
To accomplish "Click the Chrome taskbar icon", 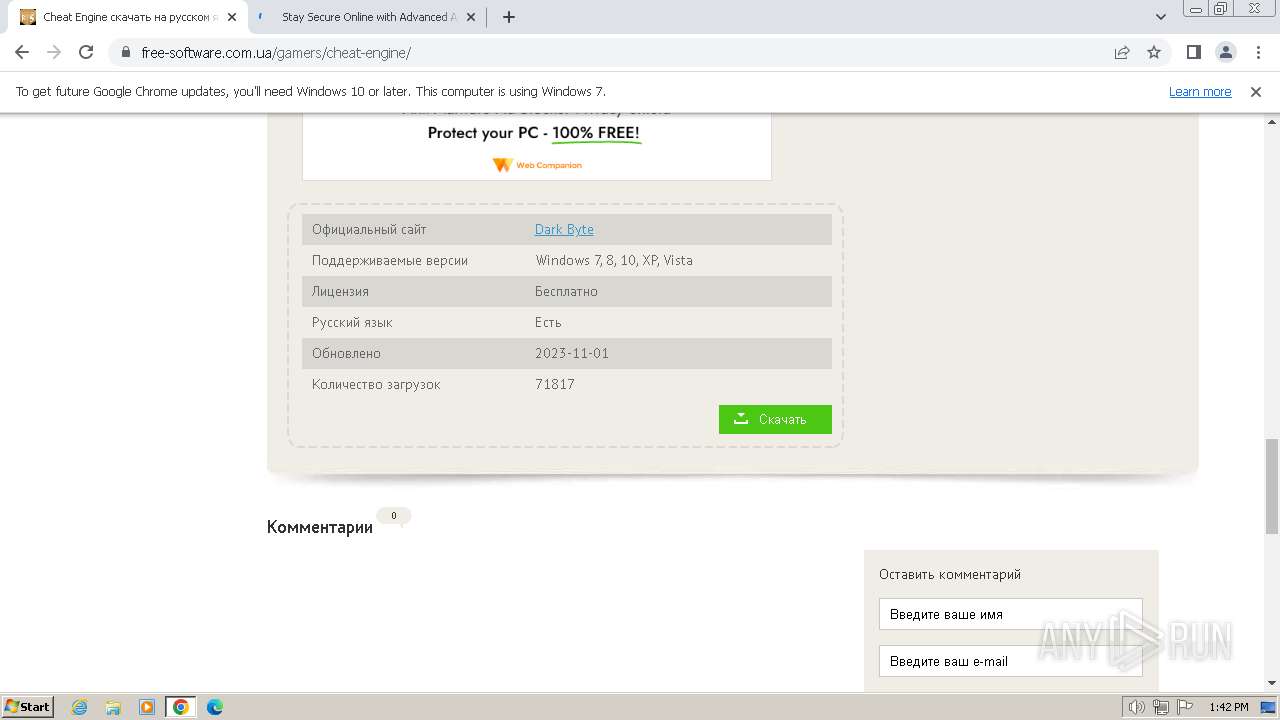I will (181, 707).
